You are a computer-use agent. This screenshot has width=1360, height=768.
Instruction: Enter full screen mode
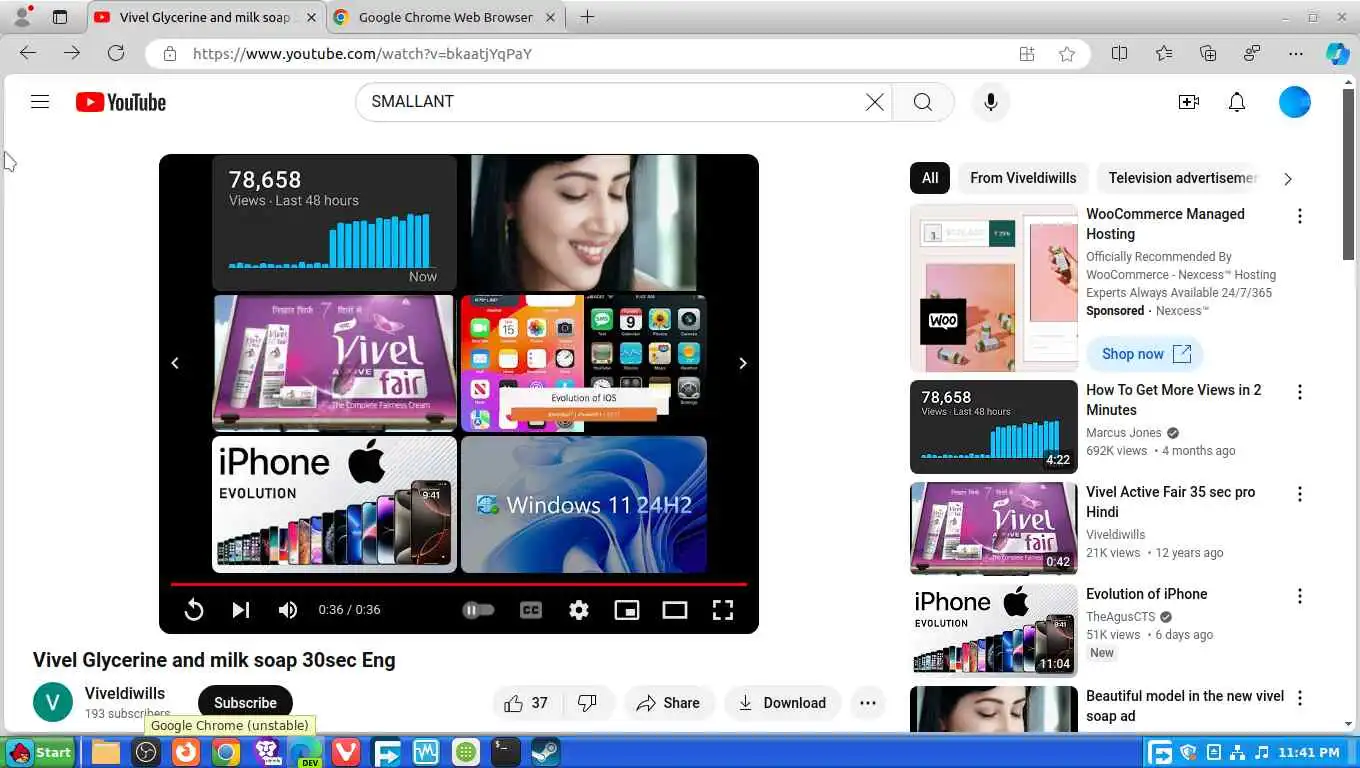pyautogui.click(x=723, y=610)
